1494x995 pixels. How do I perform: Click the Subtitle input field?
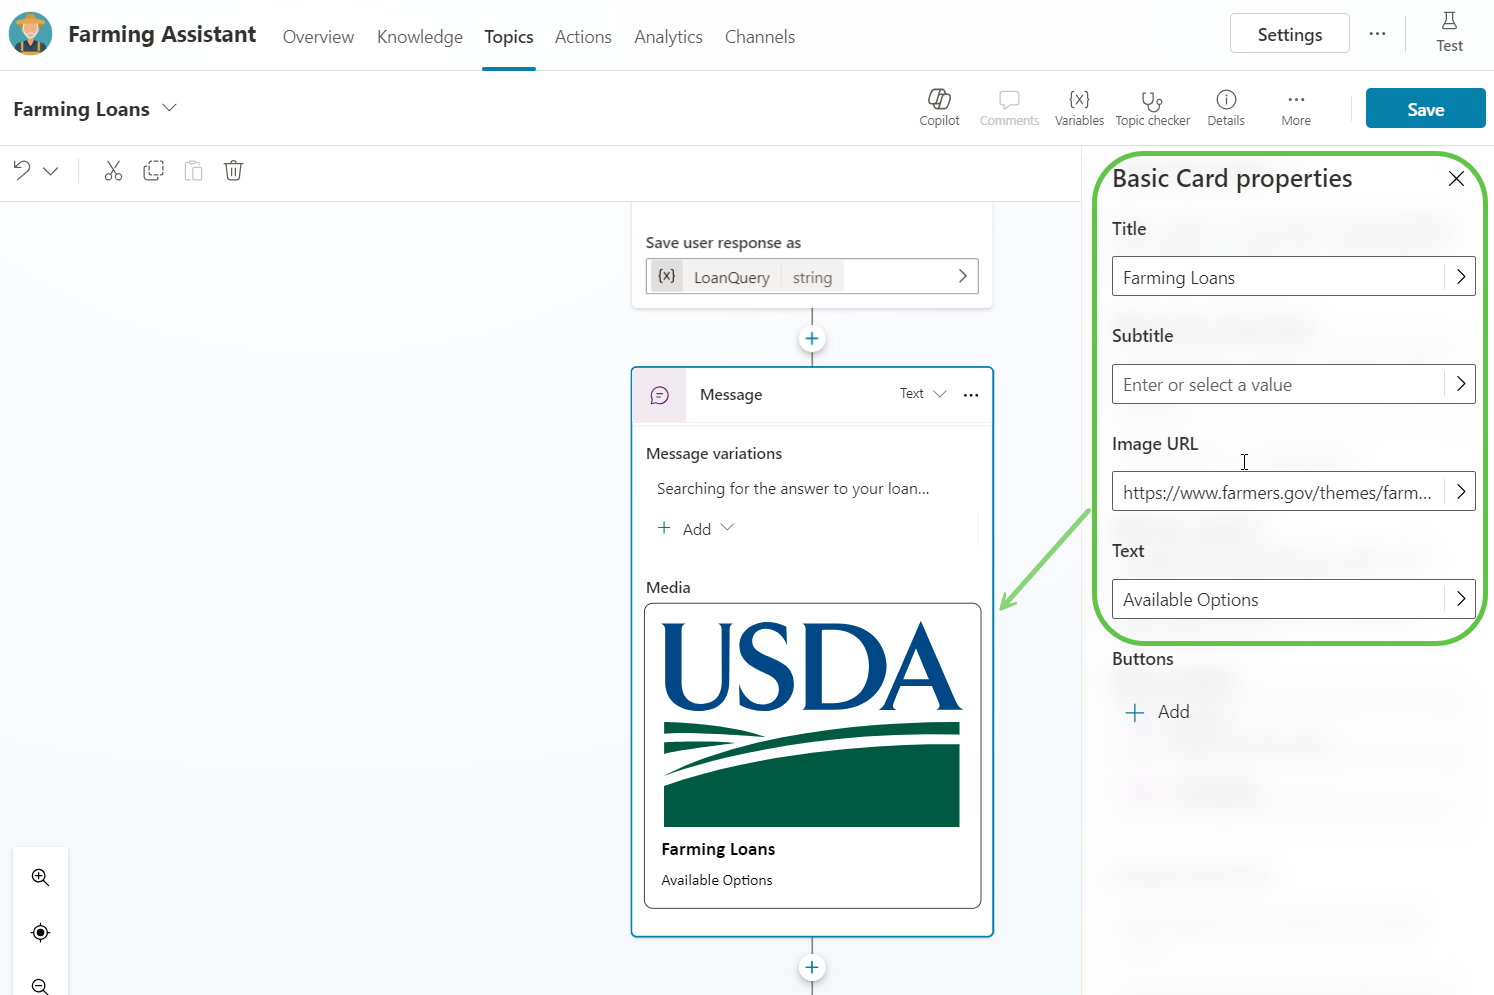point(1277,385)
